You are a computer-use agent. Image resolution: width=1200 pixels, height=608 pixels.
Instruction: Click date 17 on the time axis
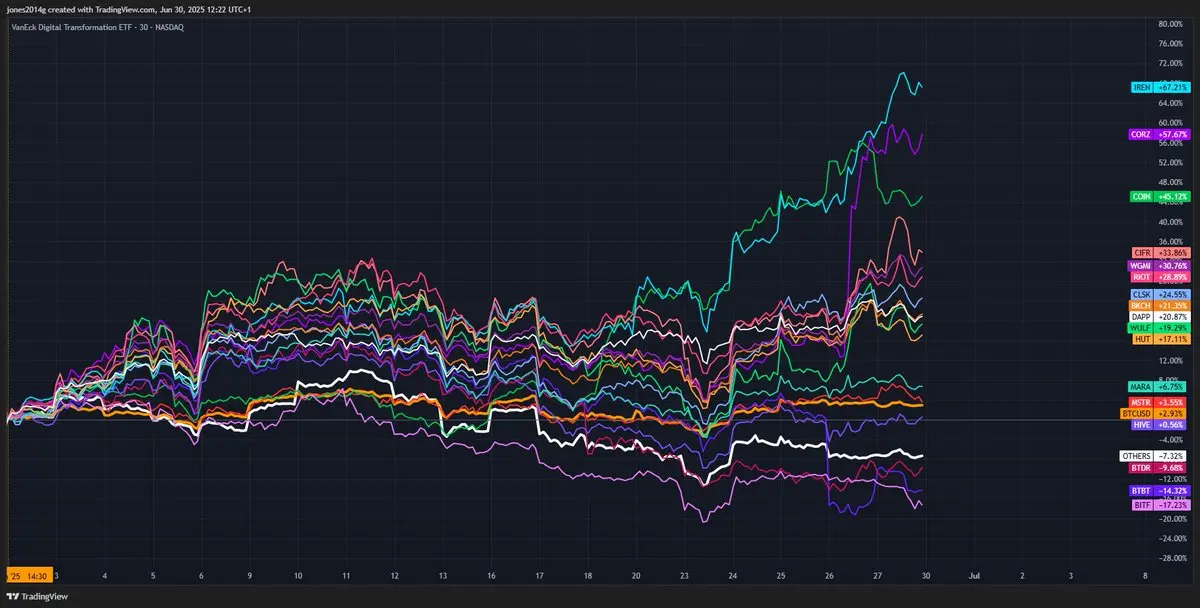pos(539,576)
